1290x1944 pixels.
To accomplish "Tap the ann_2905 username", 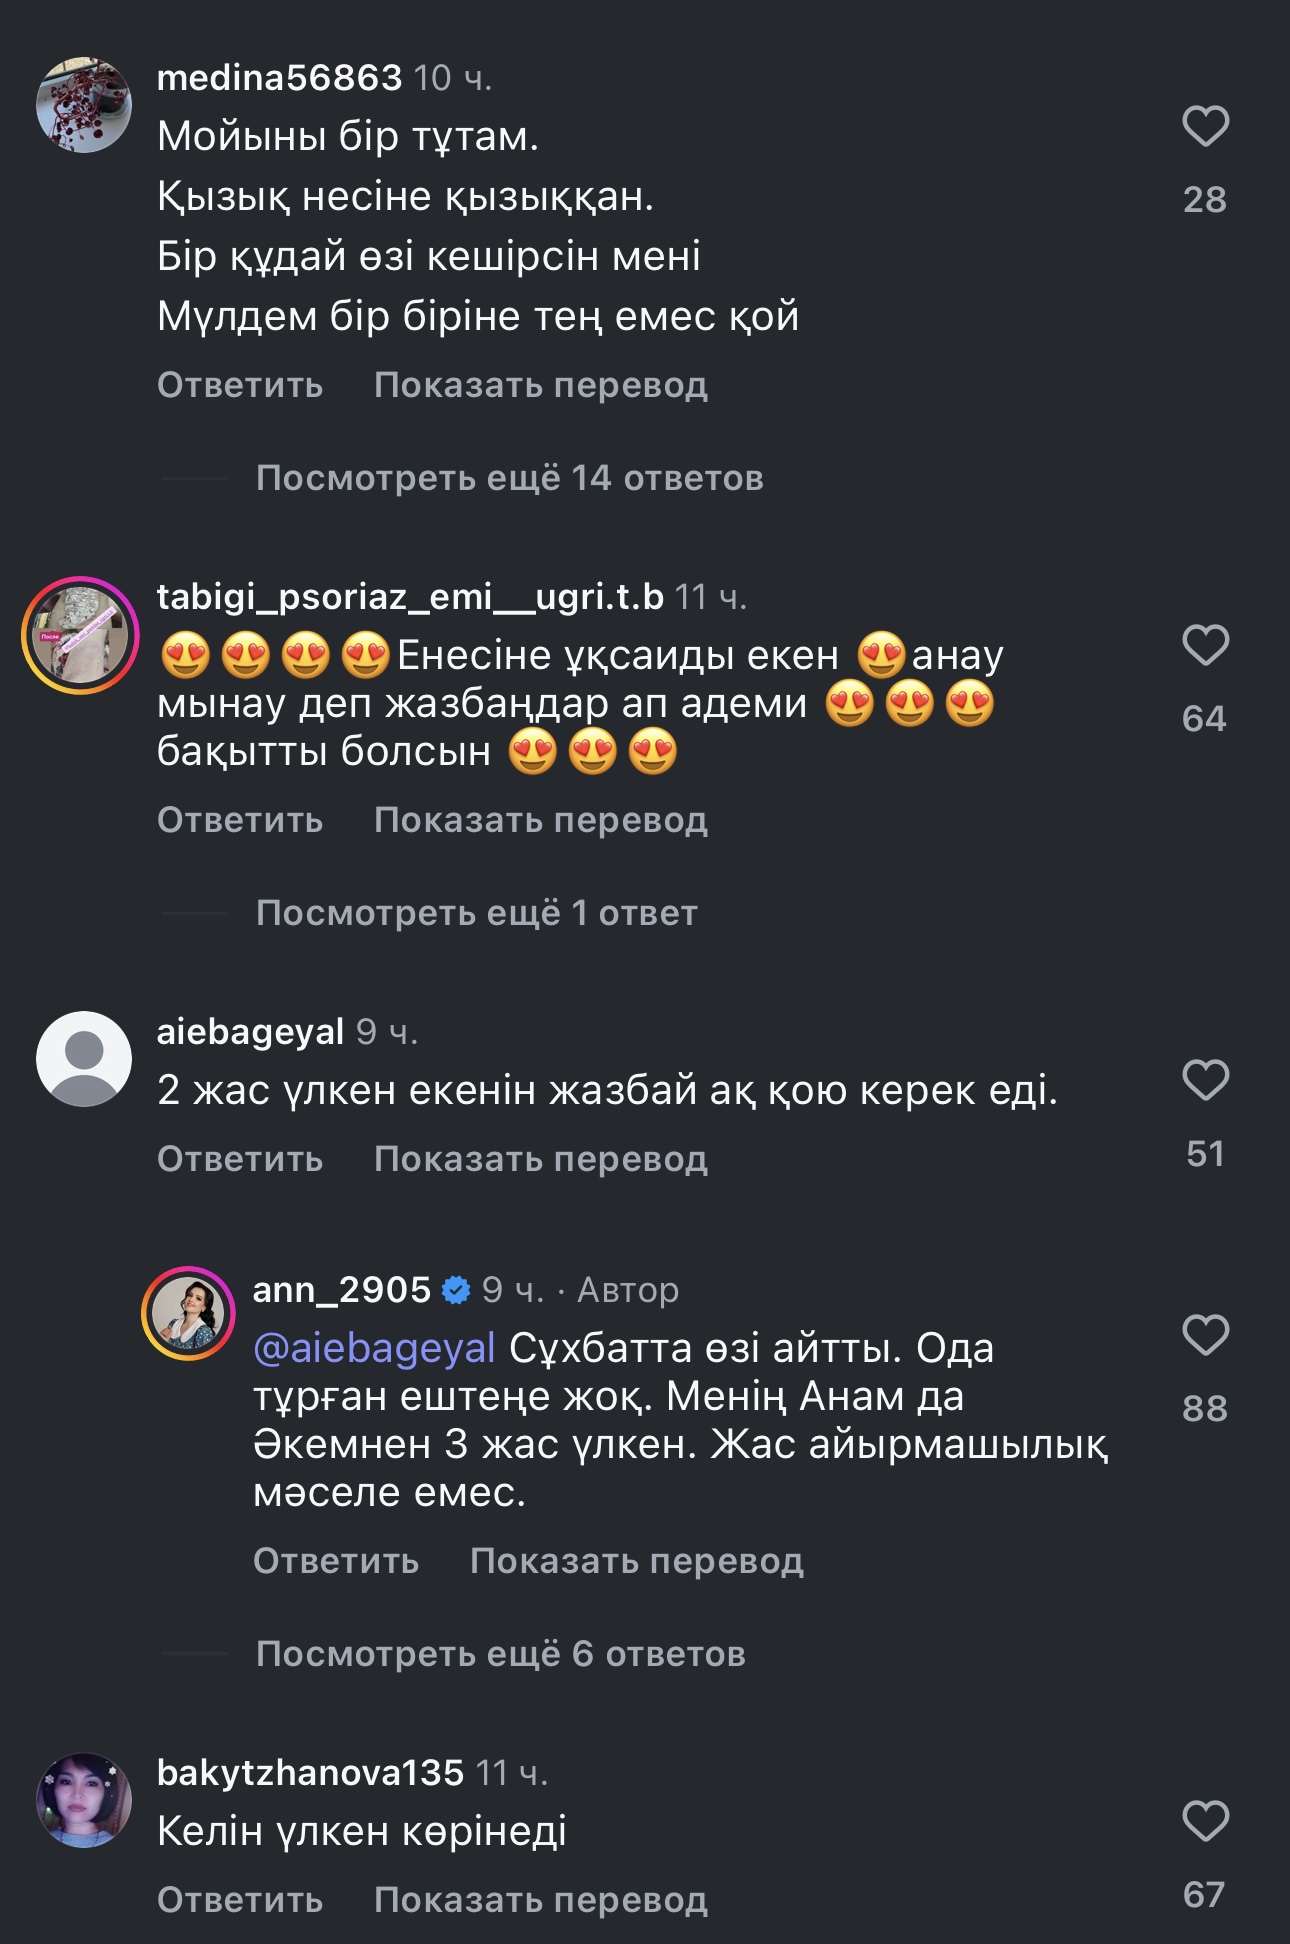I will [341, 1290].
